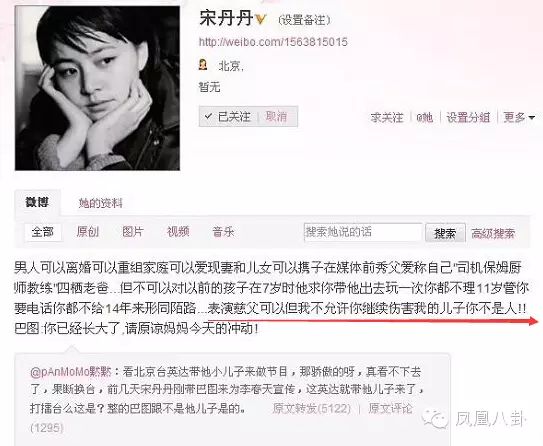Click the @她 mention link
This screenshot has height=446, width=543.
425,117
